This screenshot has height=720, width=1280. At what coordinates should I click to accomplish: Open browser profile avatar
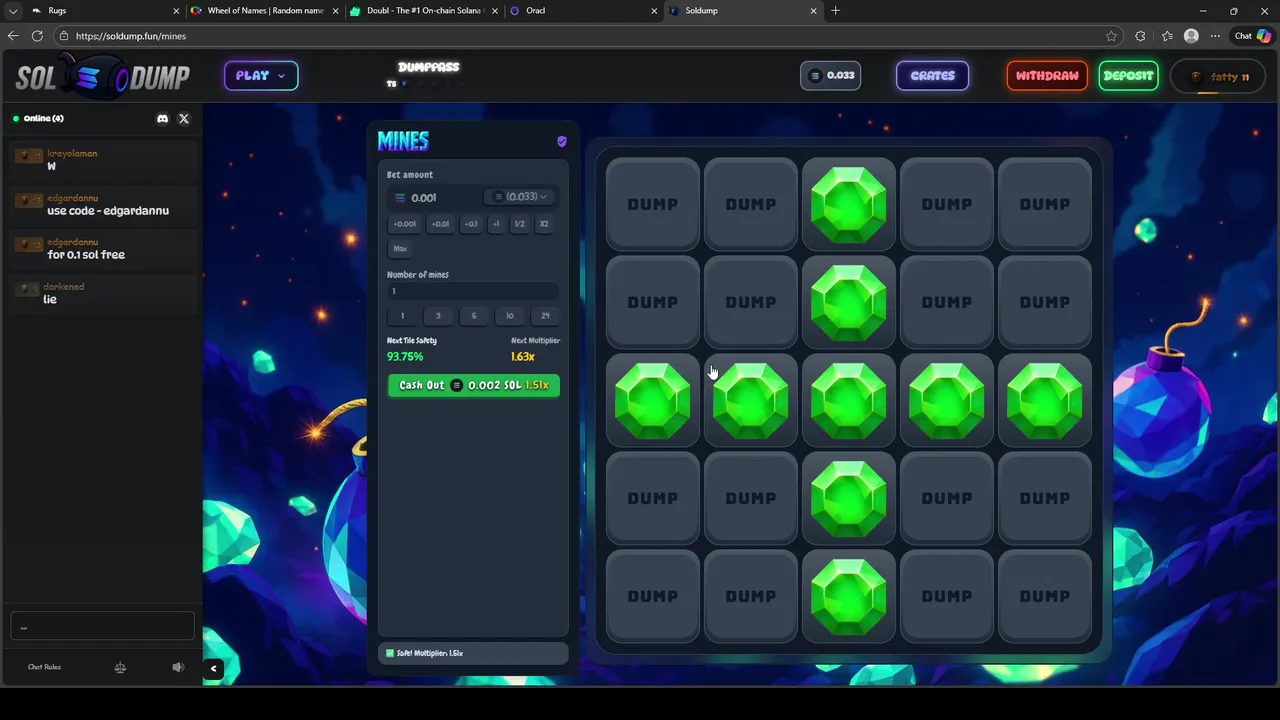pyautogui.click(x=1191, y=36)
